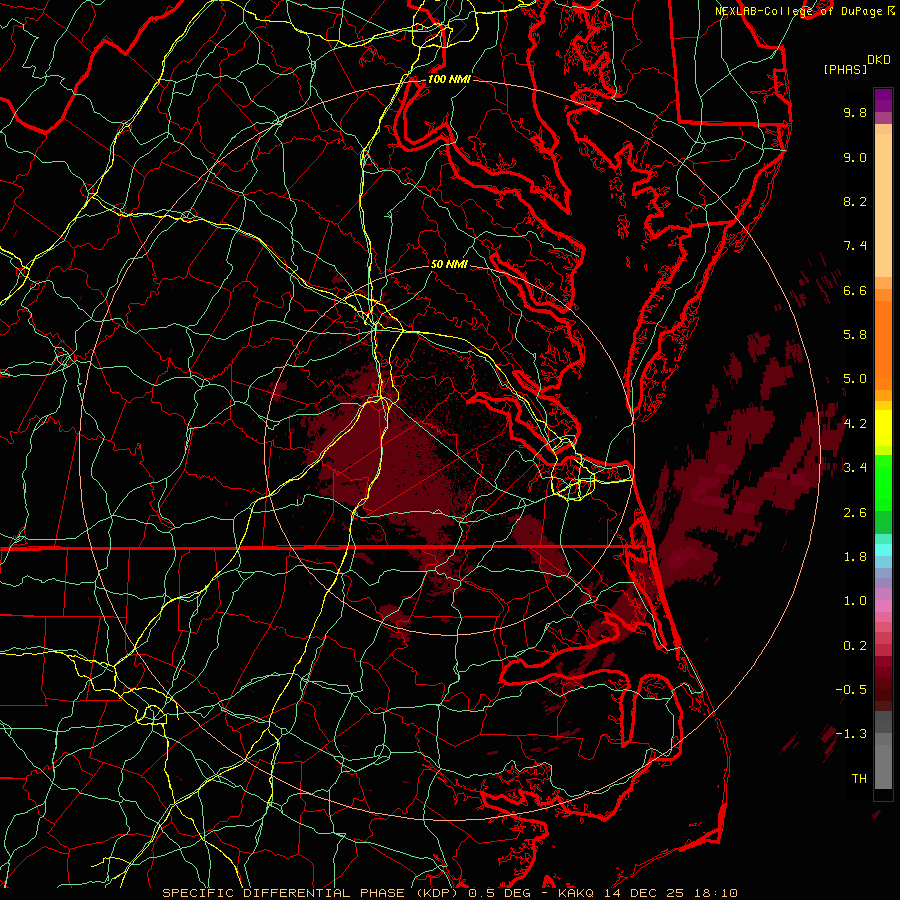Click the 8.2 value on the scale
The width and height of the screenshot is (900, 900).
[x=855, y=201]
